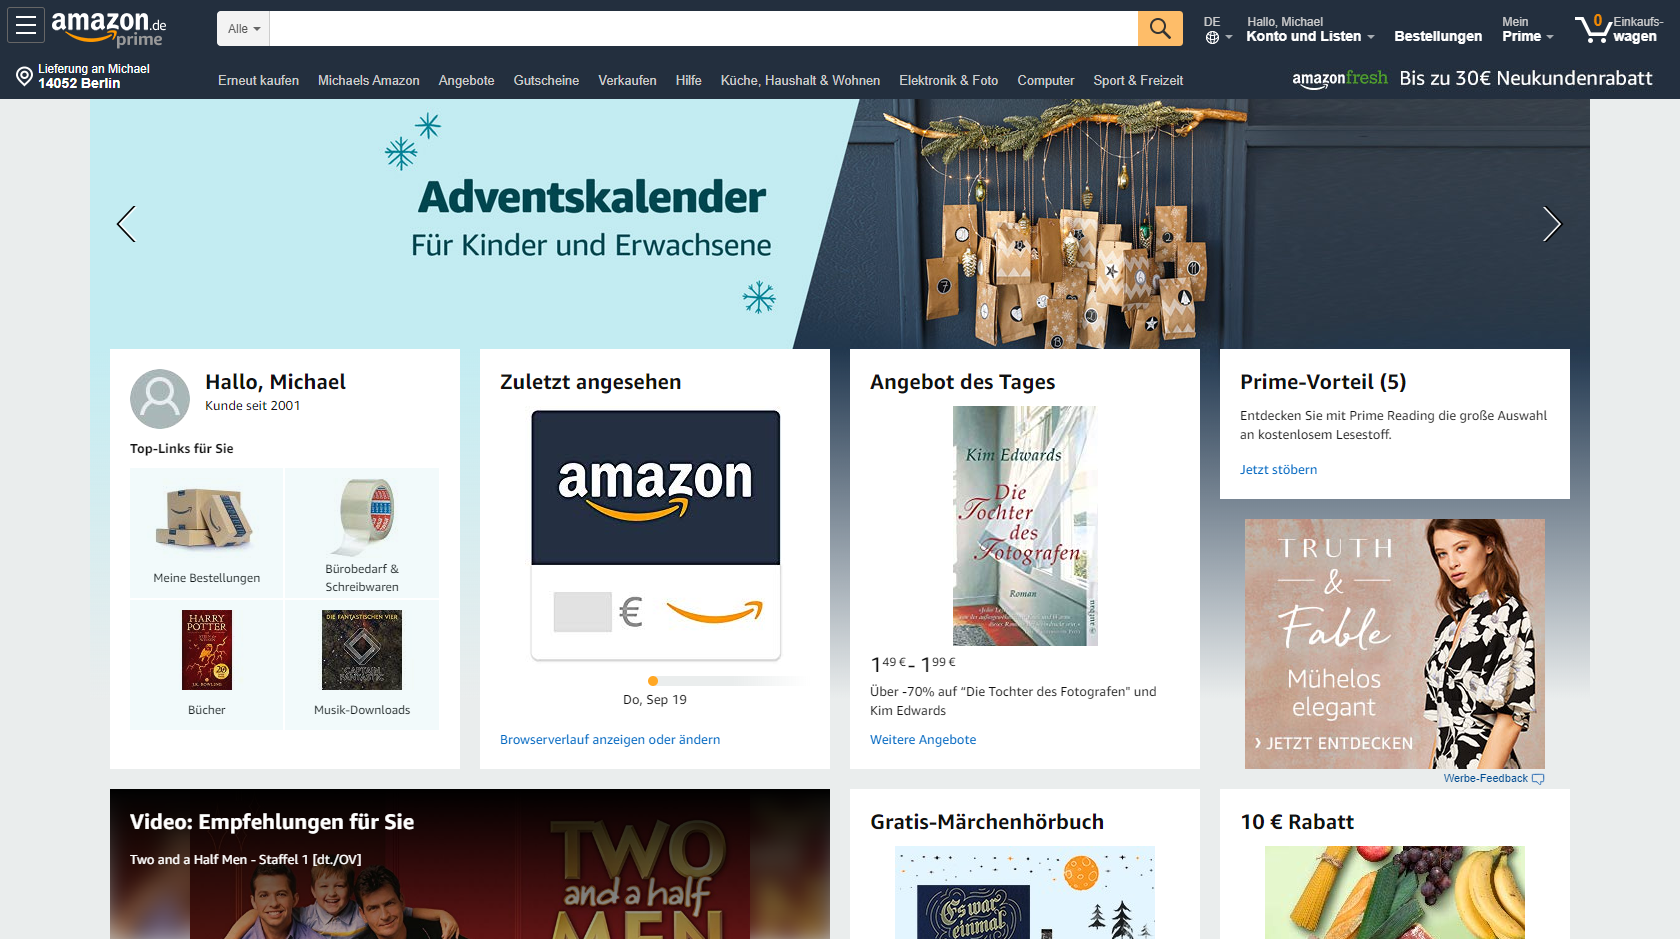Click the orange search magnifier button
This screenshot has height=939, width=1680.
click(x=1160, y=28)
